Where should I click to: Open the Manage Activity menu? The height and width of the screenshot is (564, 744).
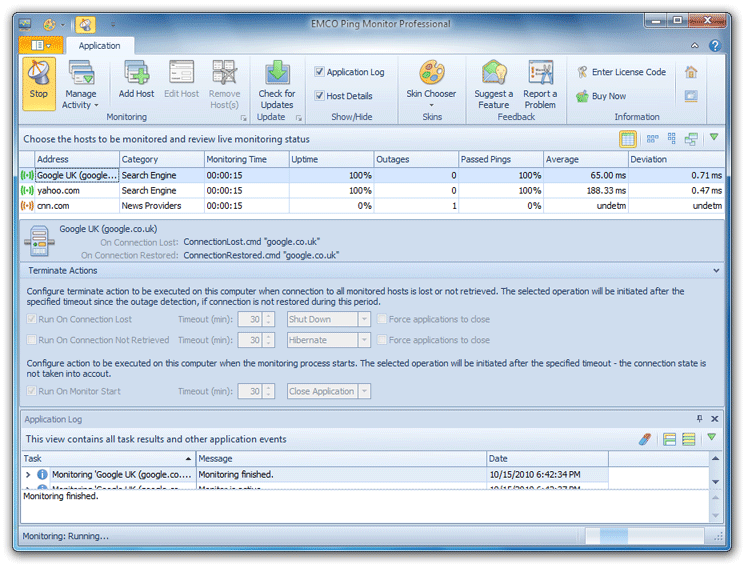coord(80,84)
